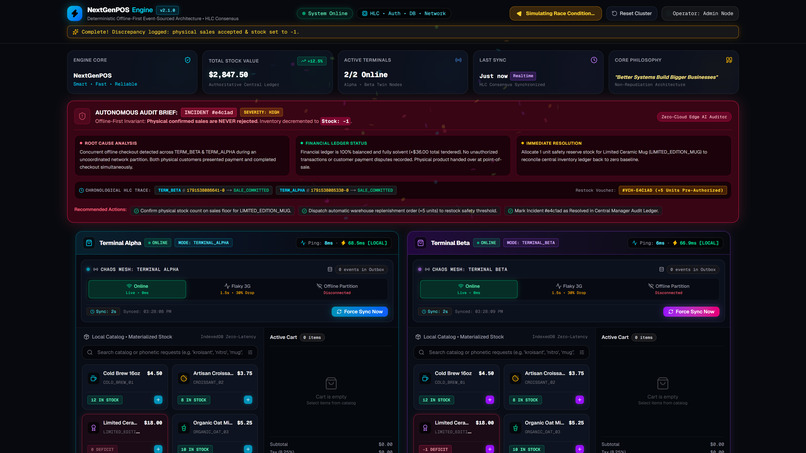Click croissant product icon in Terminal Beta

[x=515, y=378]
